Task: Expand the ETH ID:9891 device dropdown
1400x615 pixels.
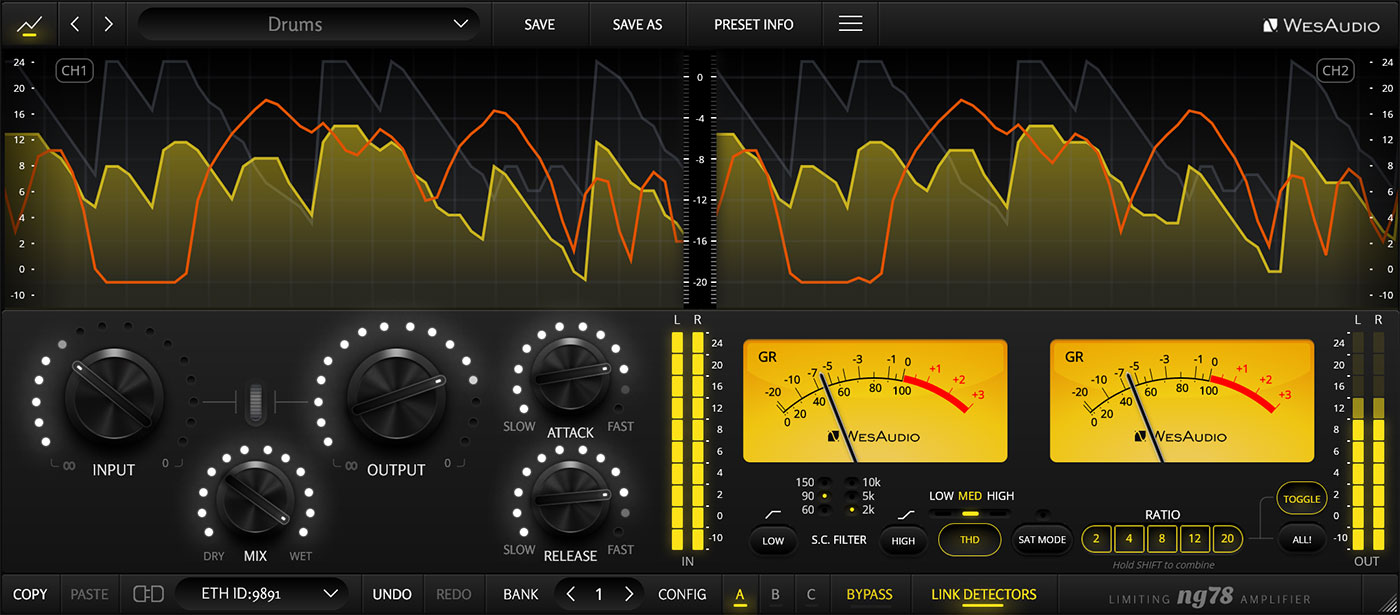Action: click(262, 594)
